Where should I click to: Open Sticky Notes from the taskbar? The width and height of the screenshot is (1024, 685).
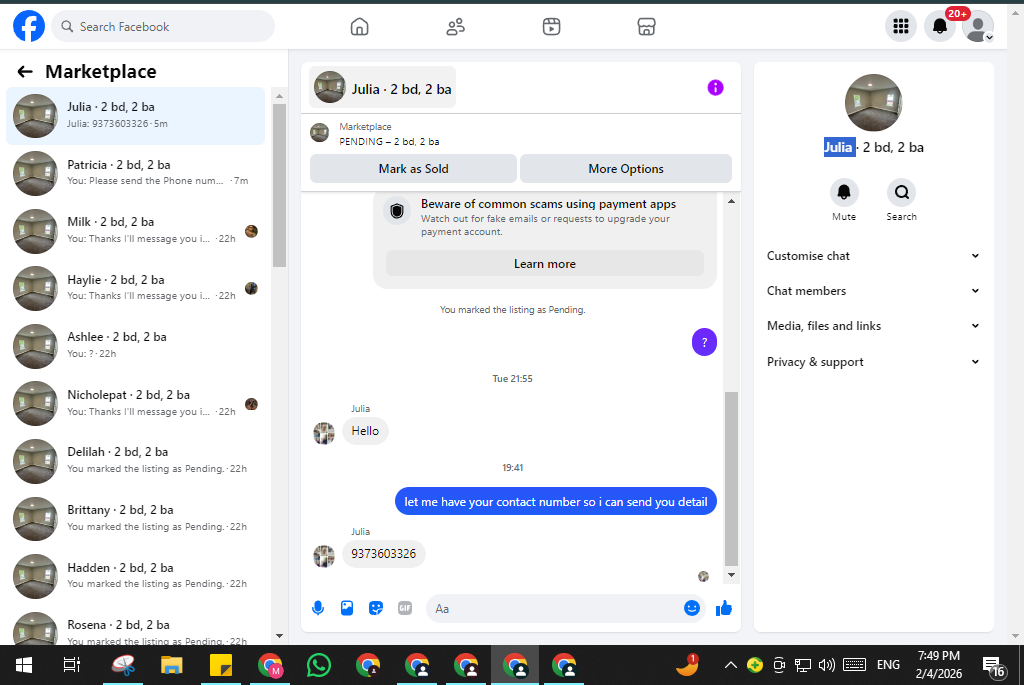pyautogui.click(x=221, y=665)
